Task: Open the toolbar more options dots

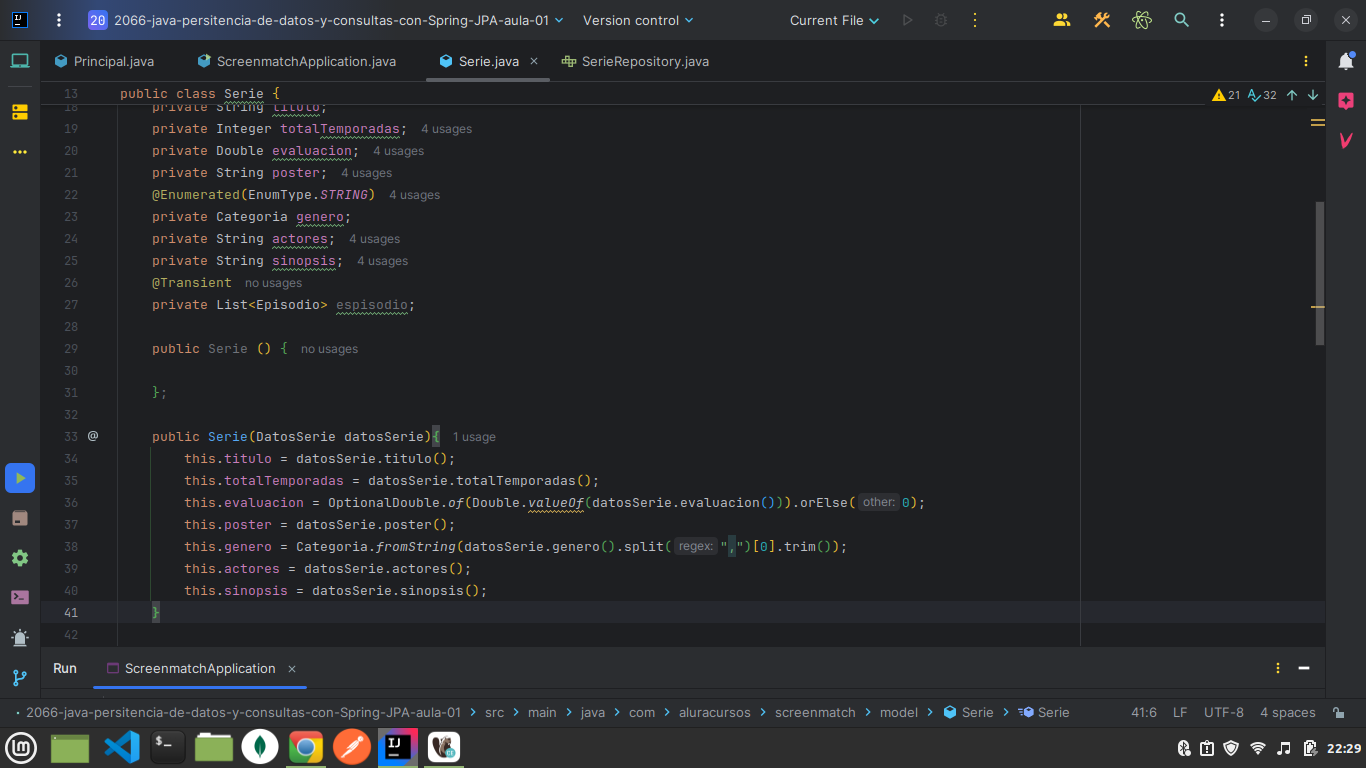Action: [x=1222, y=20]
